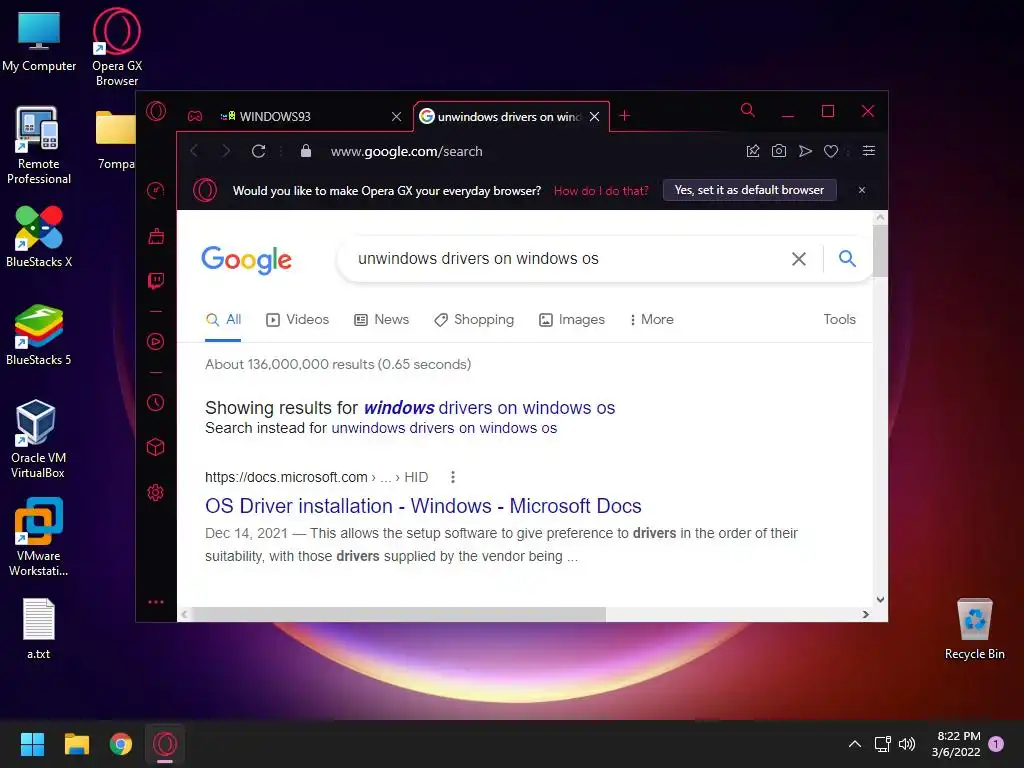Open GX Cleaner icon in sidebar
1024x768 pixels.
(155, 236)
